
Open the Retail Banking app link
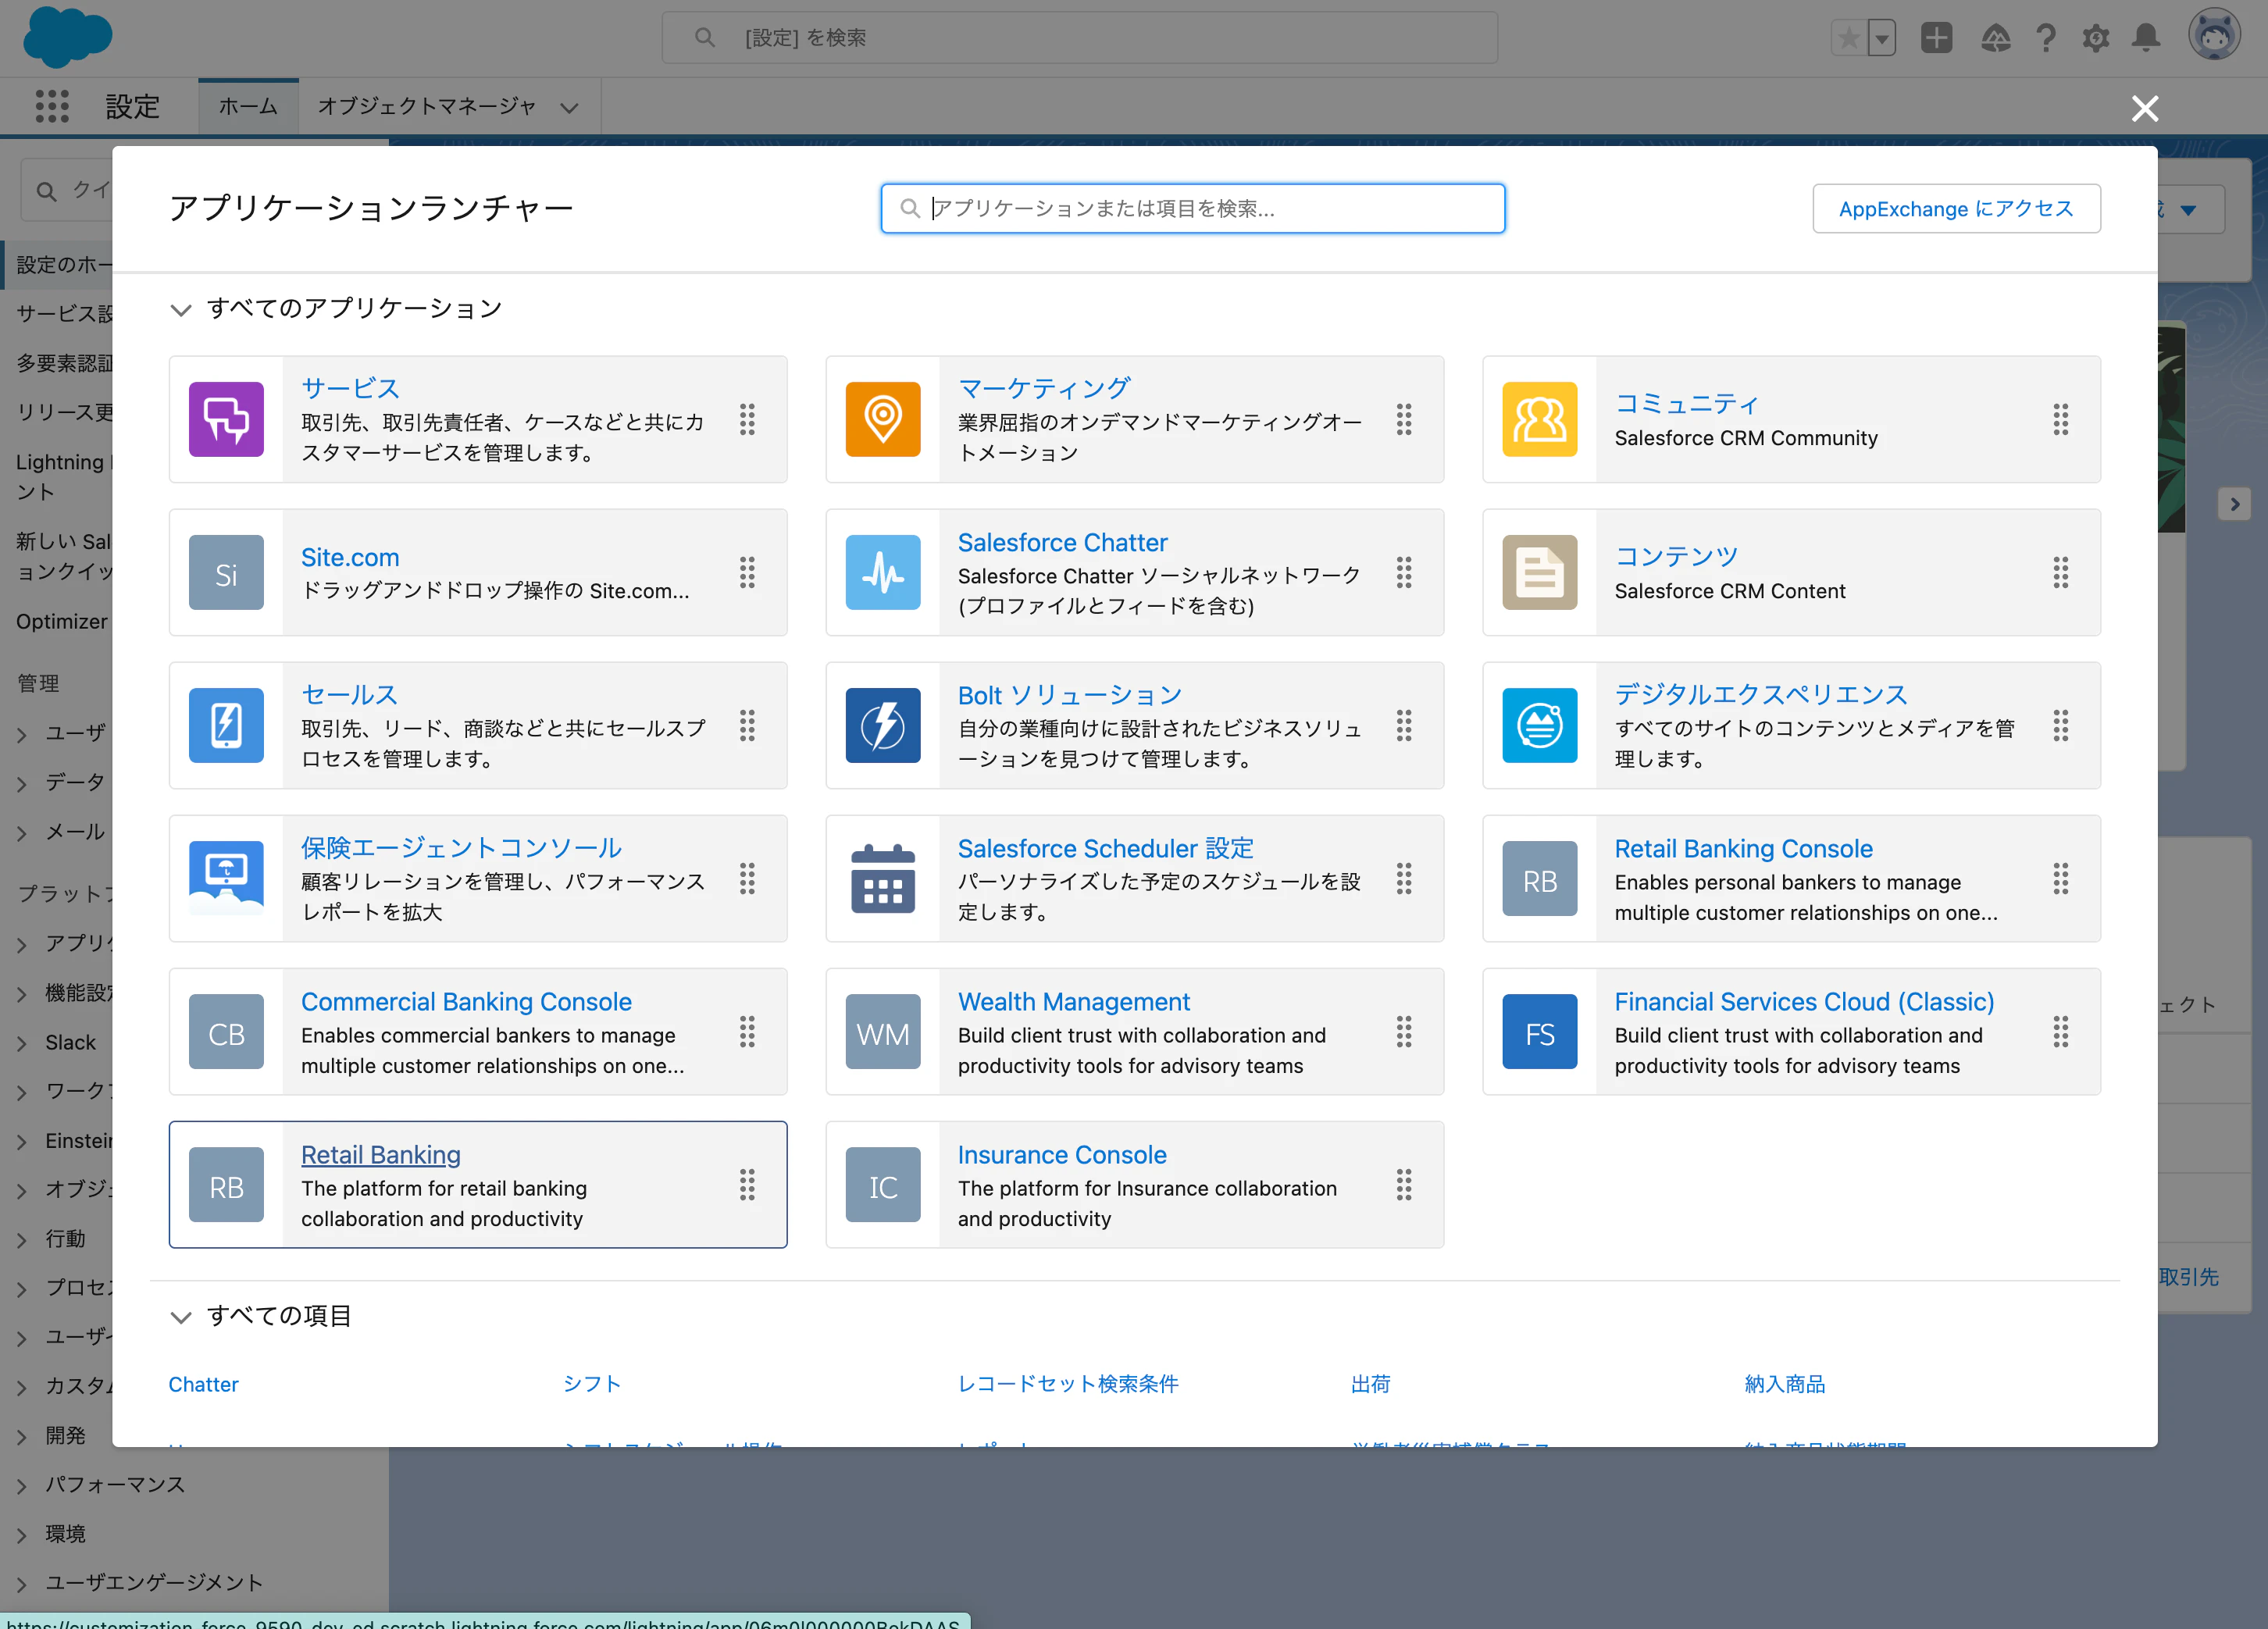click(x=381, y=1154)
